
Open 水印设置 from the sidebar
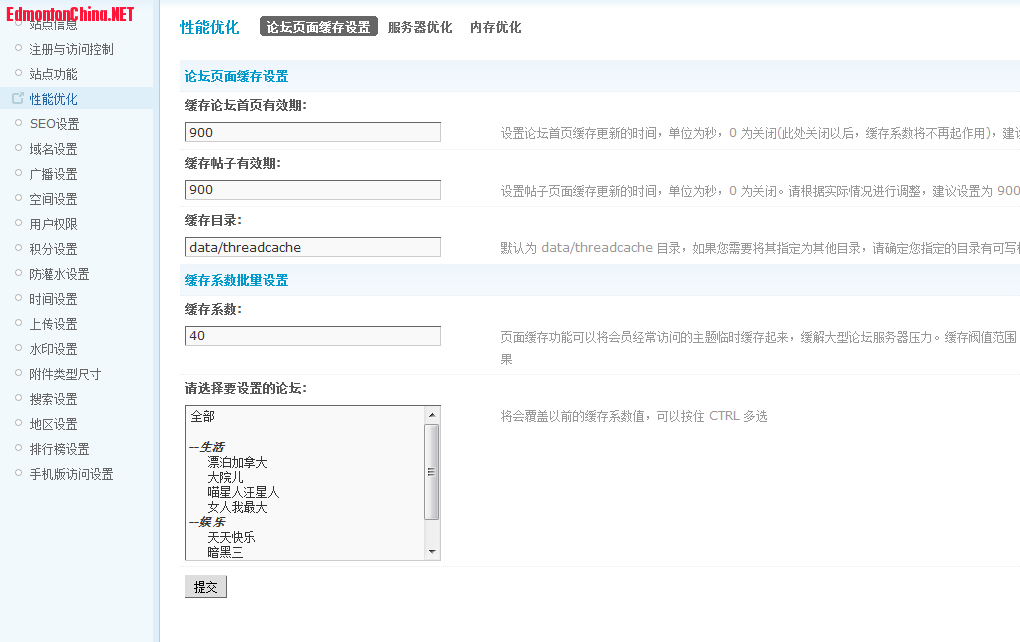coord(53,349)
